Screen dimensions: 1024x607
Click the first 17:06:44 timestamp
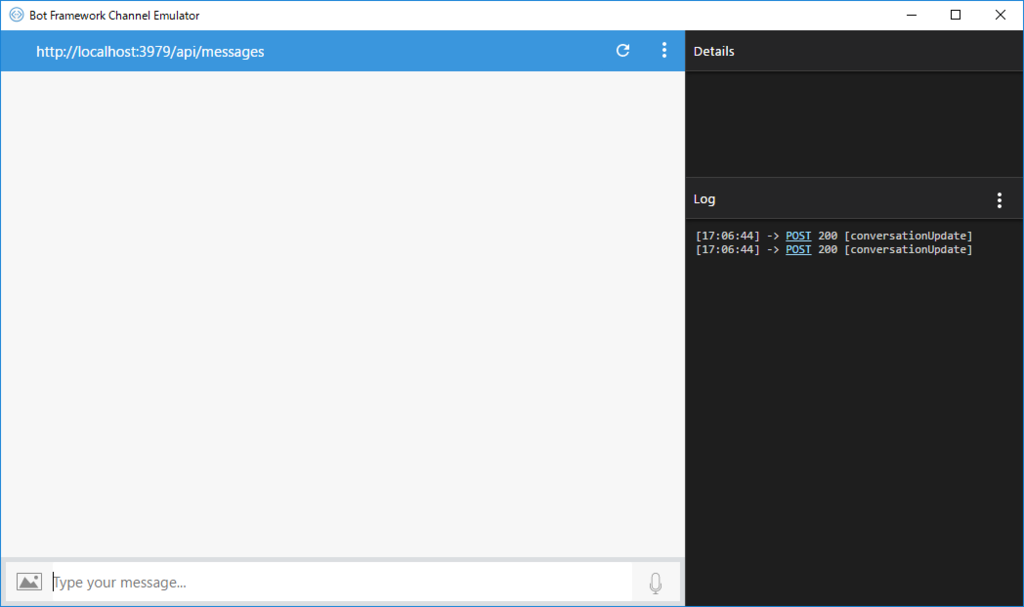[x=728, y=236]
